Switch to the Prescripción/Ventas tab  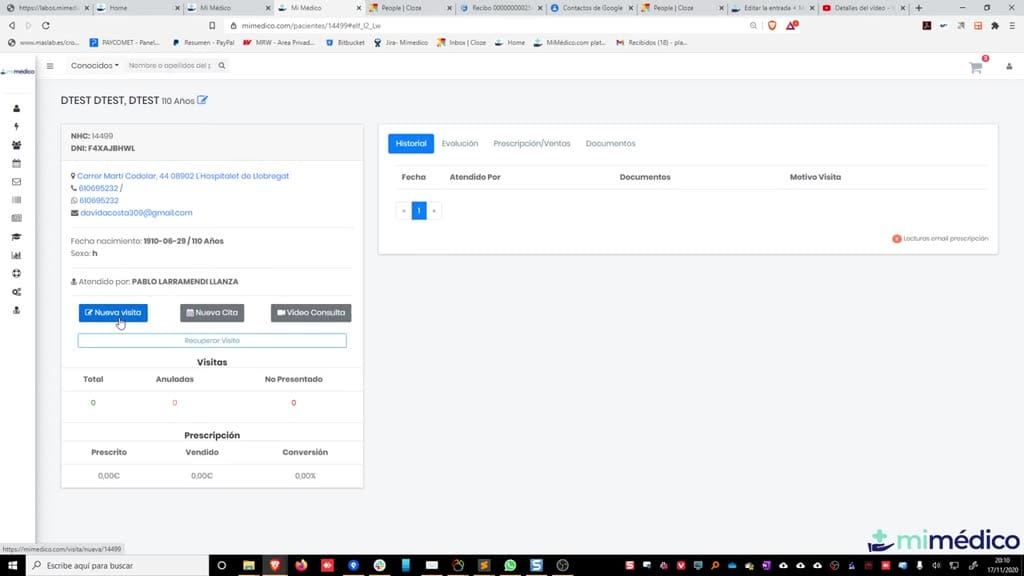point(532,144)
